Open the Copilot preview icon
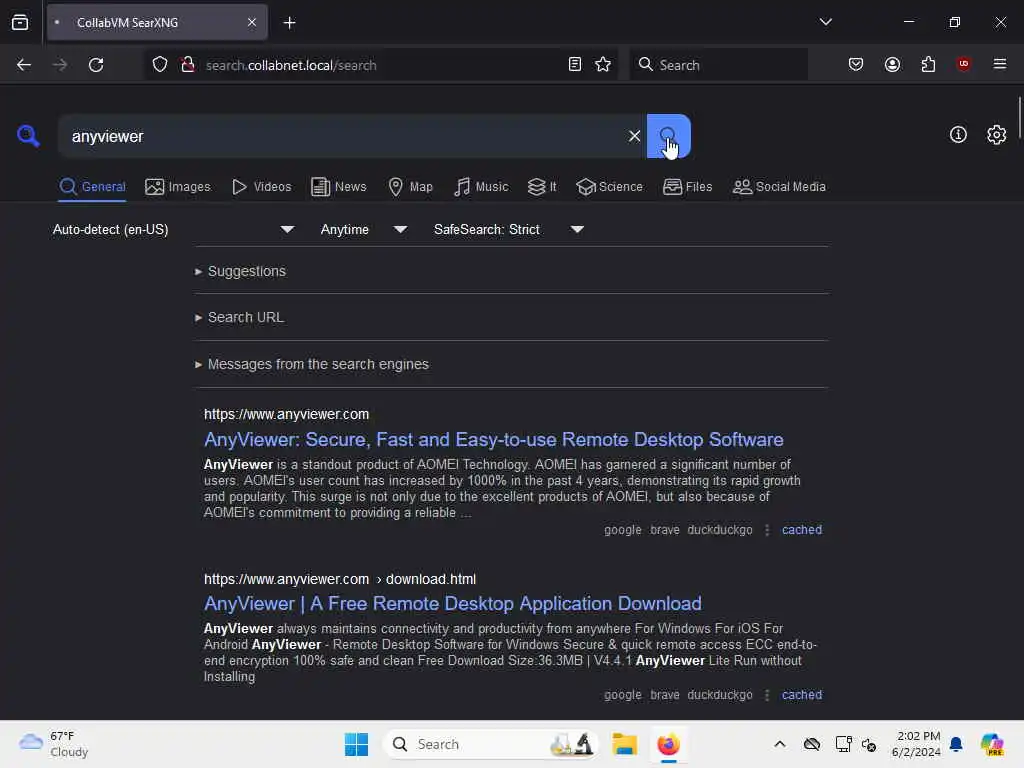The height and width of the screenshot is (768, 1024). tap(992, 744)
